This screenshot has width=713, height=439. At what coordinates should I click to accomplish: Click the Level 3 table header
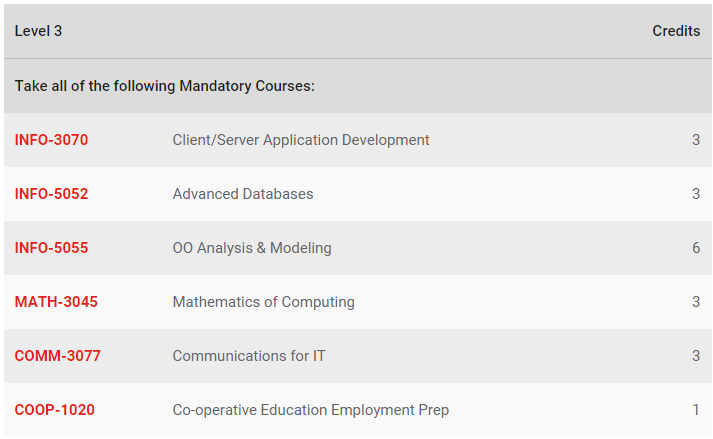[38, 31]
